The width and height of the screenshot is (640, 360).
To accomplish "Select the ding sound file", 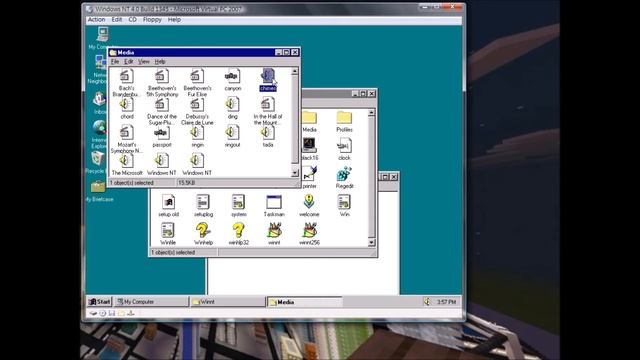I will coord(232,104).
